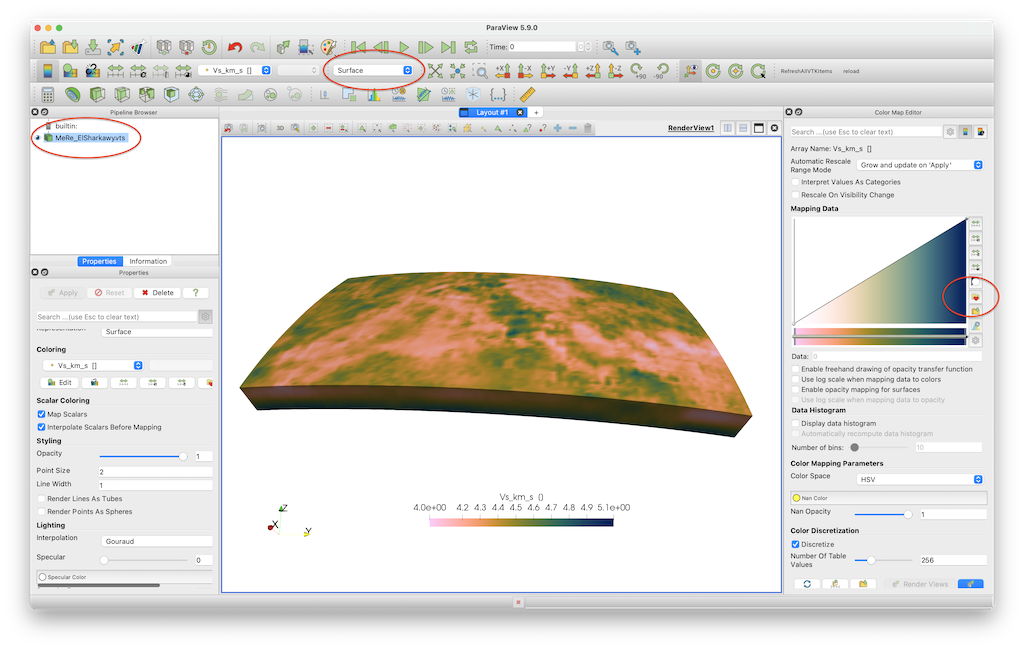
Task: Open the Edit Color Map palette icon
Action: 328,47
